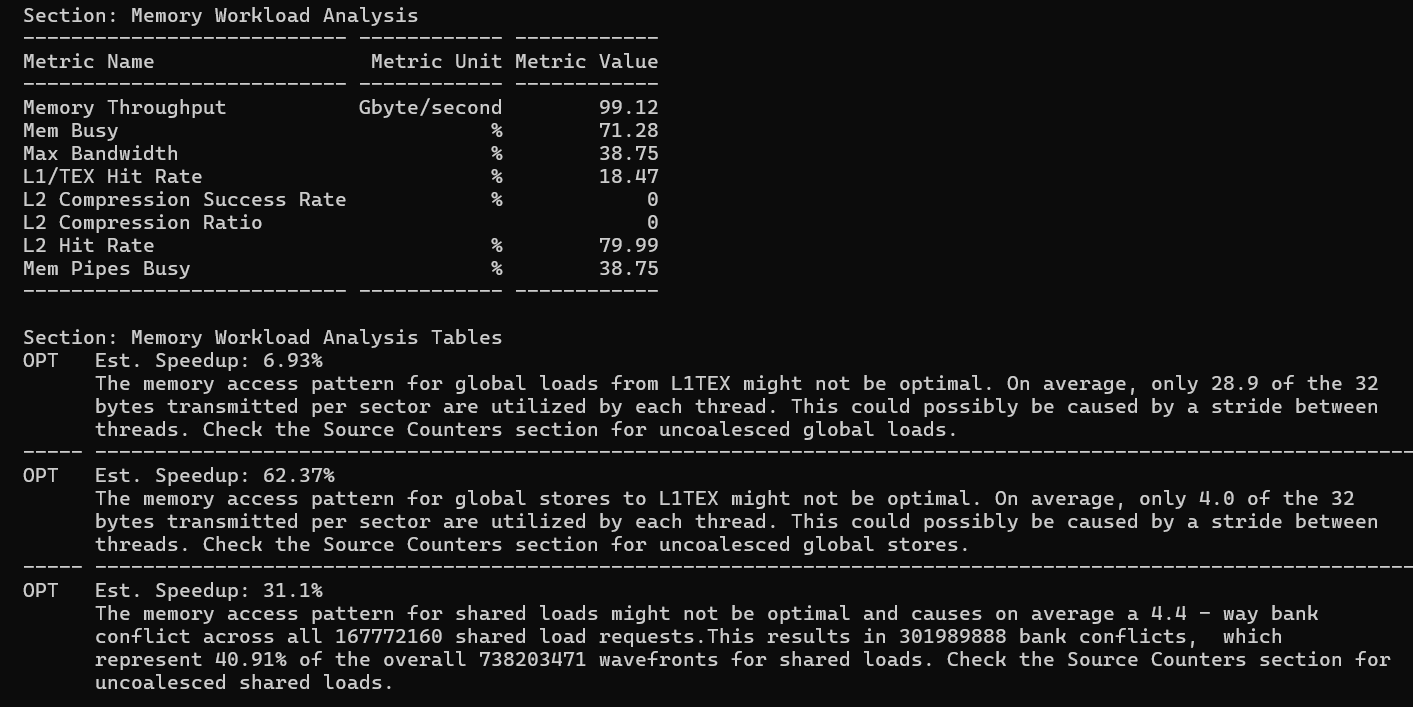Click the 'Metric Unit' column header
Image resolution: width=1413 pixels, height=707 pixels.
pos(437,62)
